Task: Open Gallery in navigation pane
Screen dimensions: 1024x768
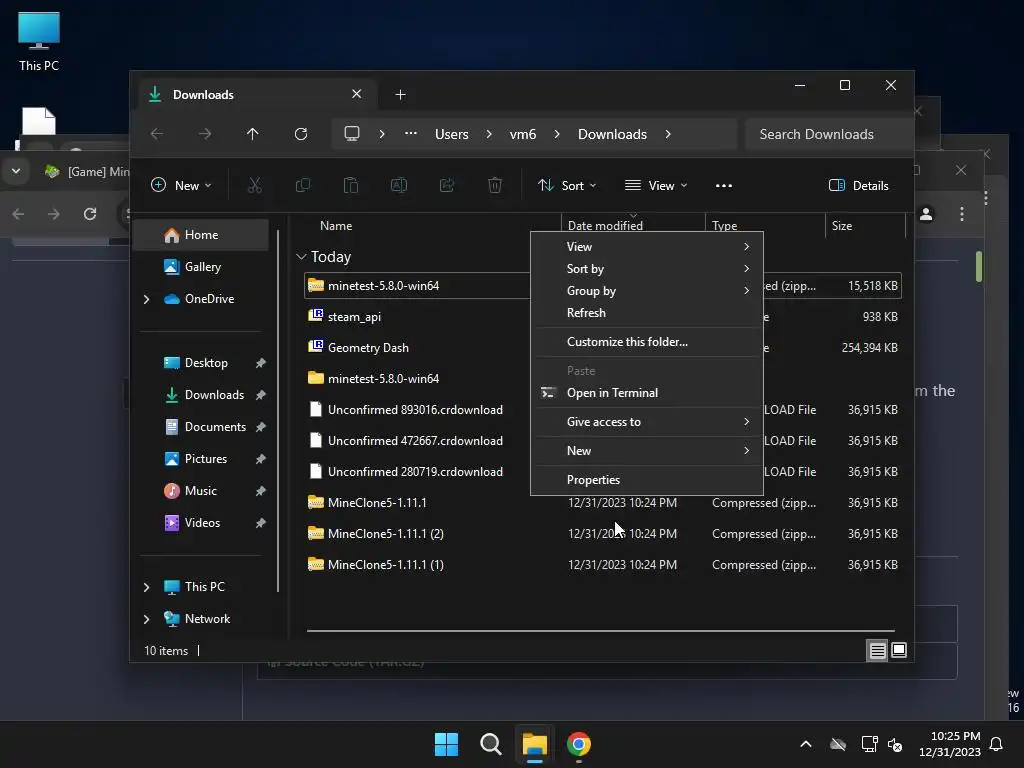Action: point(200,267)
